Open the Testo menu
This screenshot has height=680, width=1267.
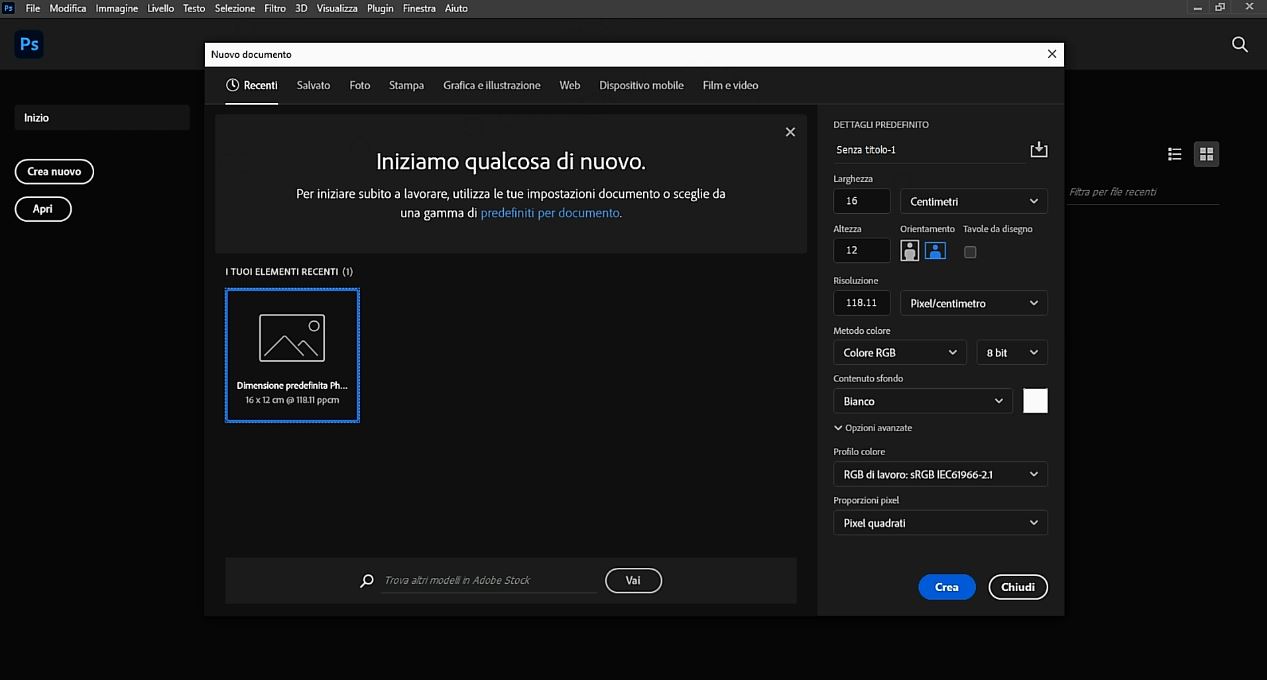pyautogui.click(x=194, y=8)
